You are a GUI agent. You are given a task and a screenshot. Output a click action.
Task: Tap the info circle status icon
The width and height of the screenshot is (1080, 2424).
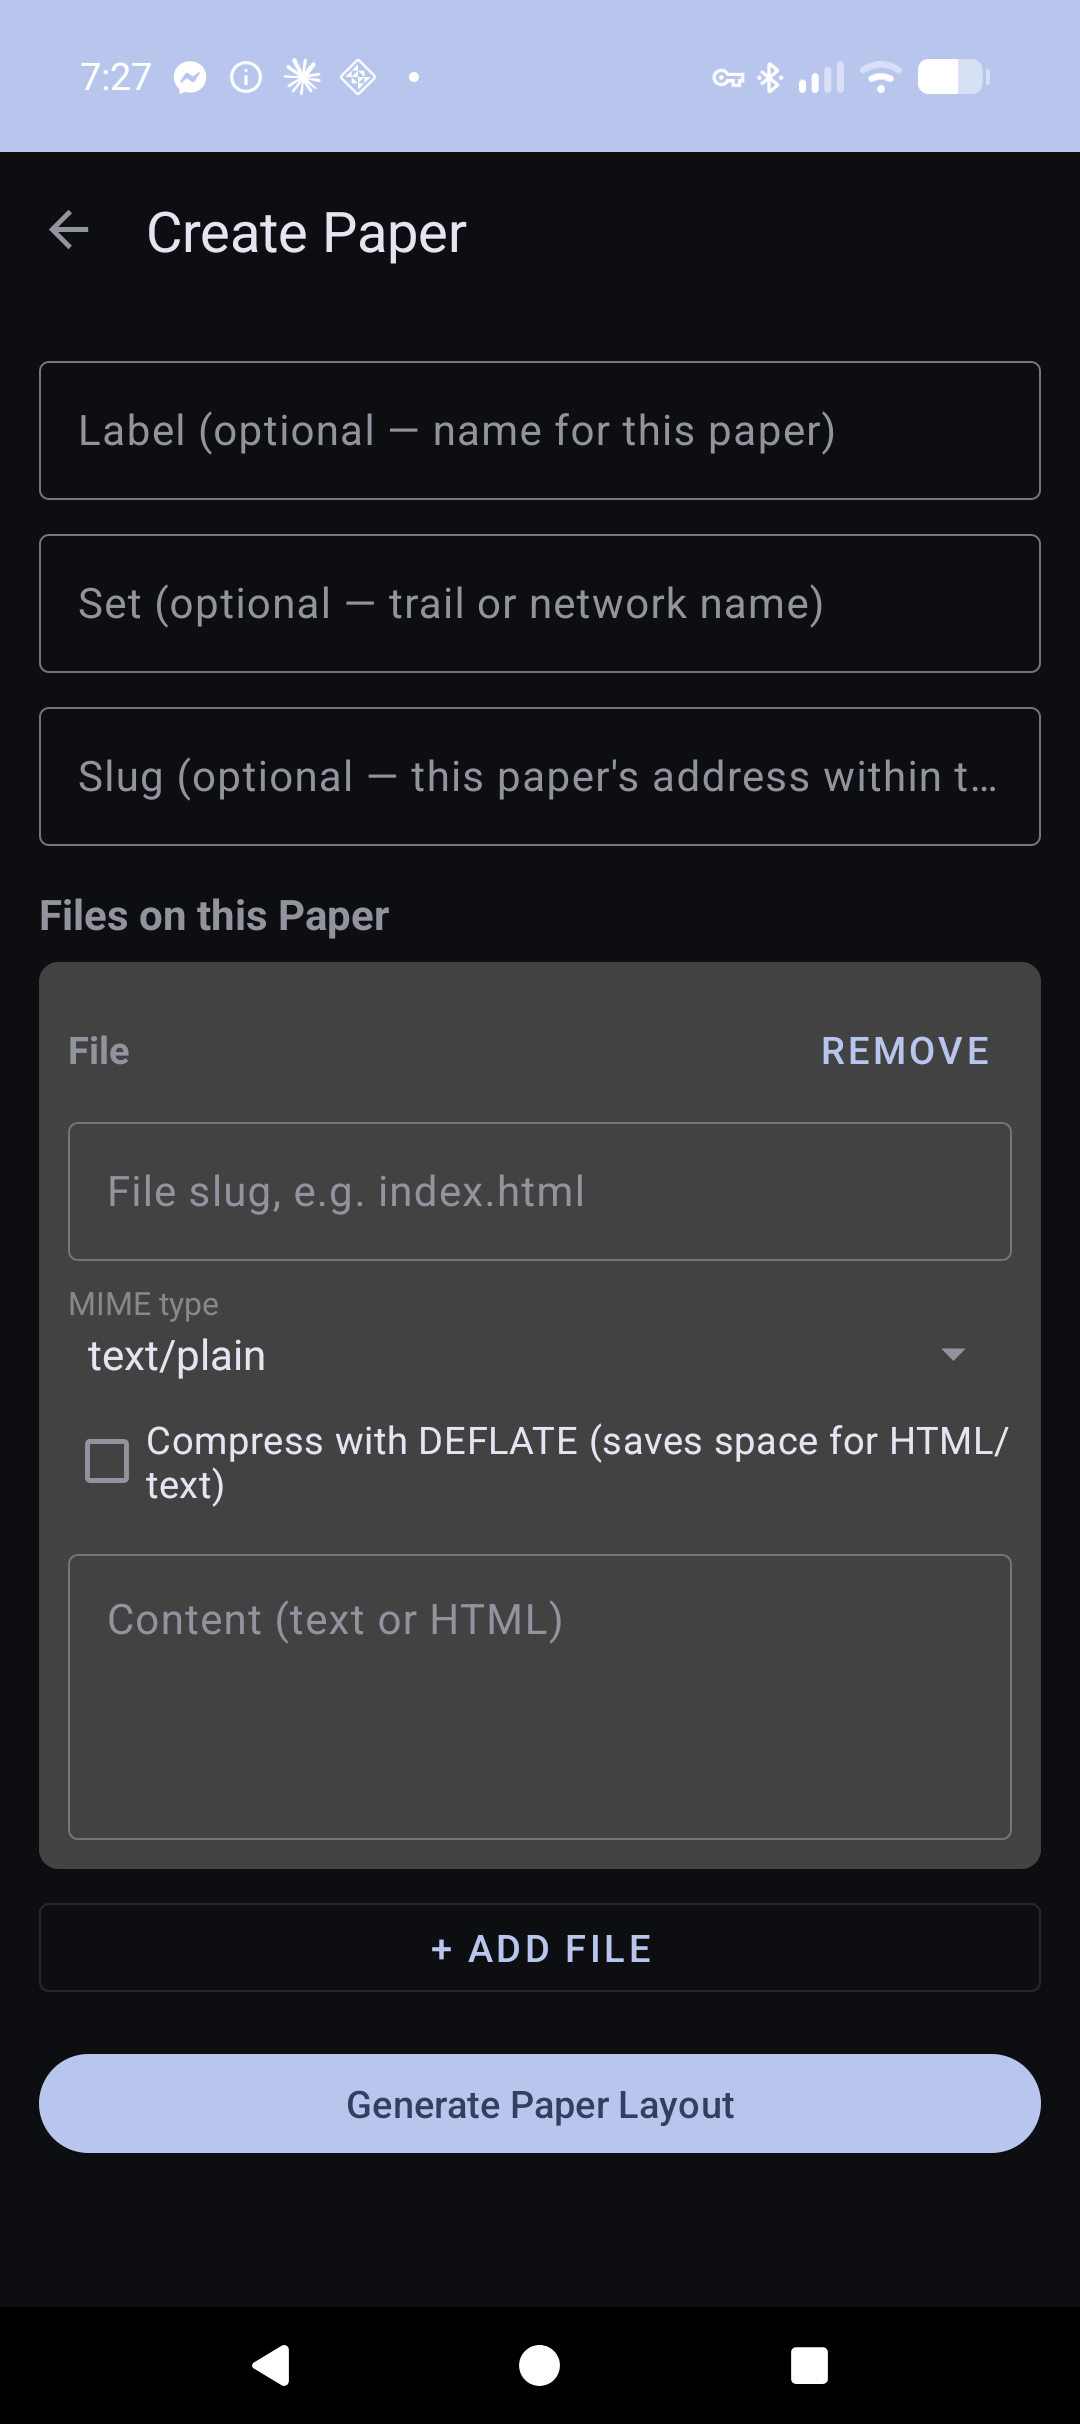246,77
